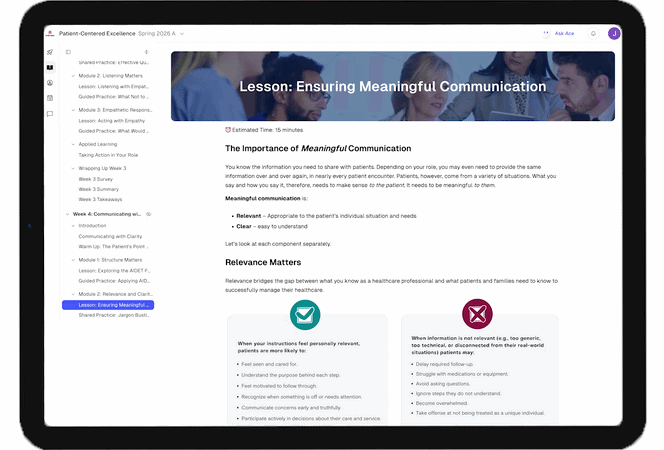Viewport: 664px width, 450px height.
Task: Click 'Feel seen and cared for' bullet
Action: [x=269, y=364]
